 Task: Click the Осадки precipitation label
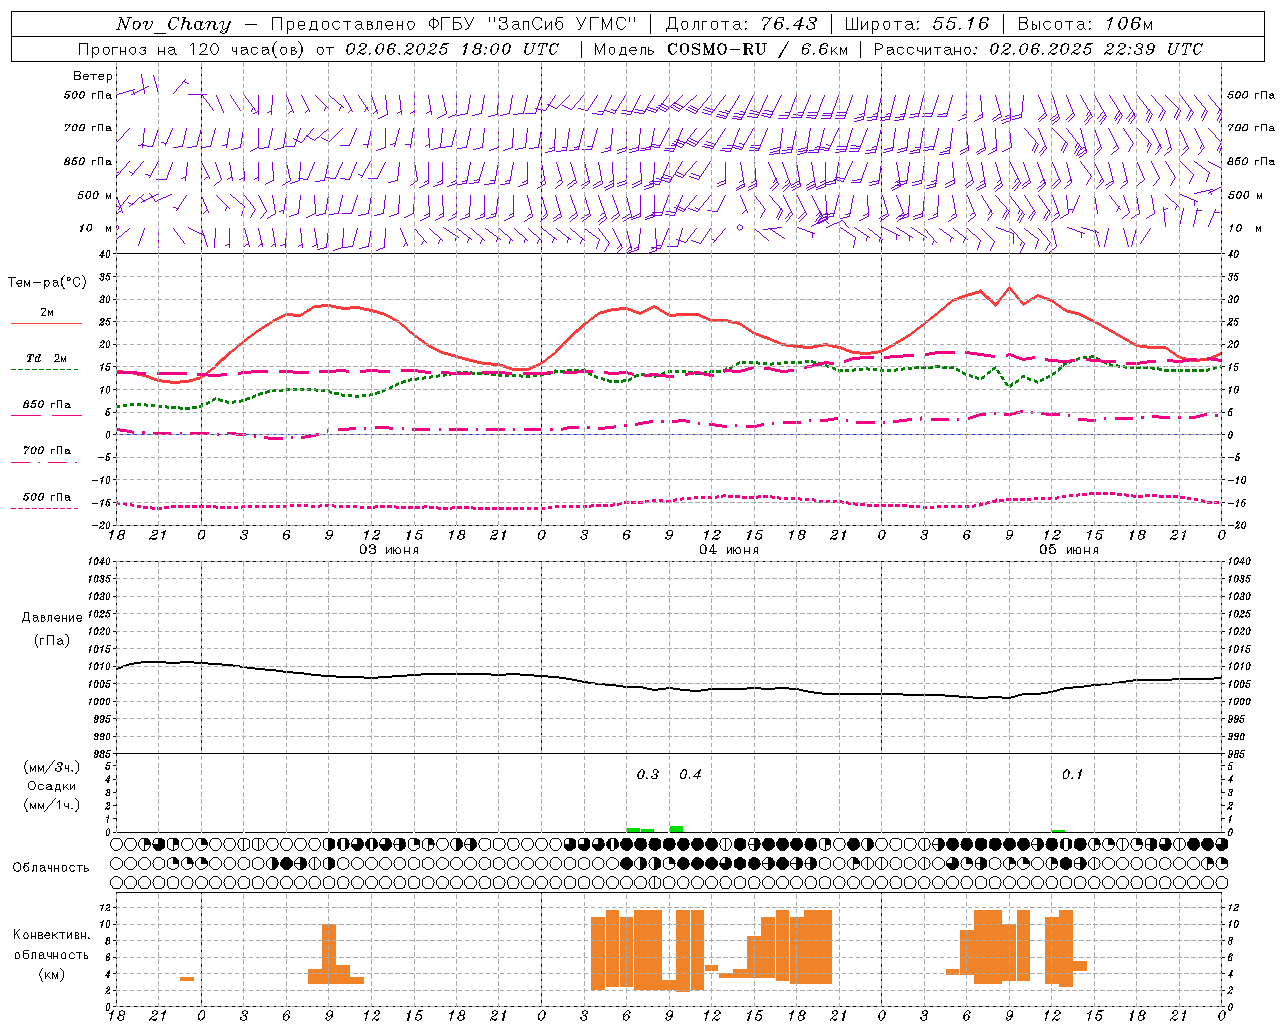click(x=52, y=786)
